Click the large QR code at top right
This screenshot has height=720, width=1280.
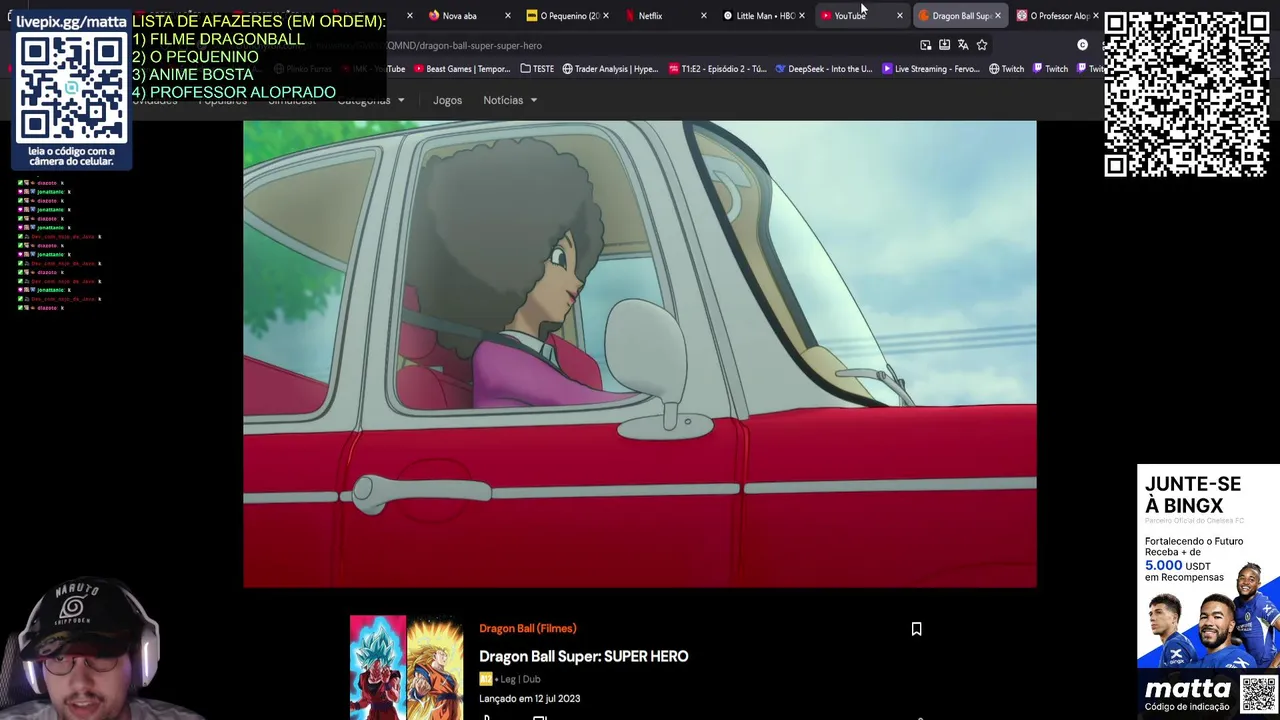[1187, 94]
